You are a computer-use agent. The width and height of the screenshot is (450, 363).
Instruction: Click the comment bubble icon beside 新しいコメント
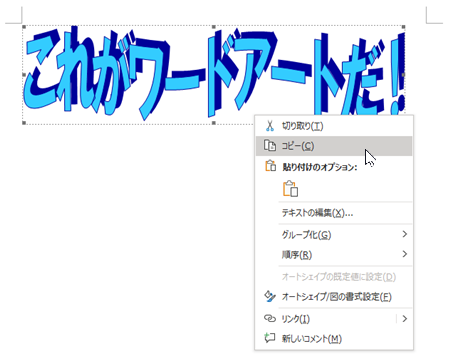coord(270,338)
